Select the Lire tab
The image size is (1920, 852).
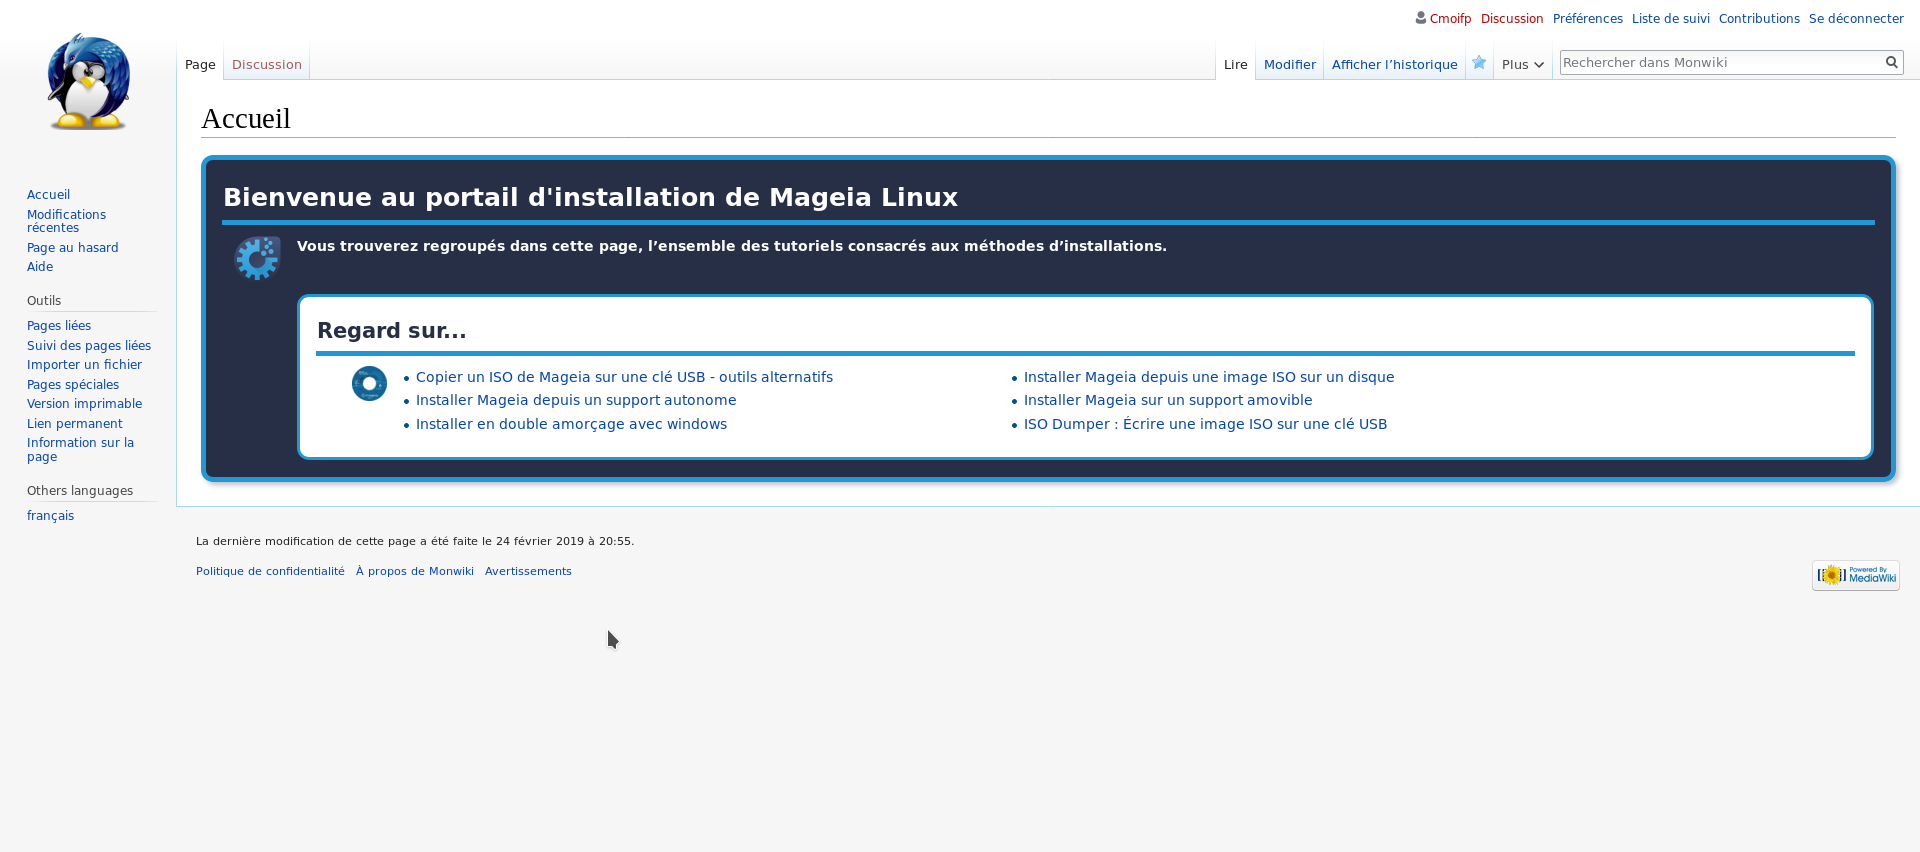point(1236,64)
